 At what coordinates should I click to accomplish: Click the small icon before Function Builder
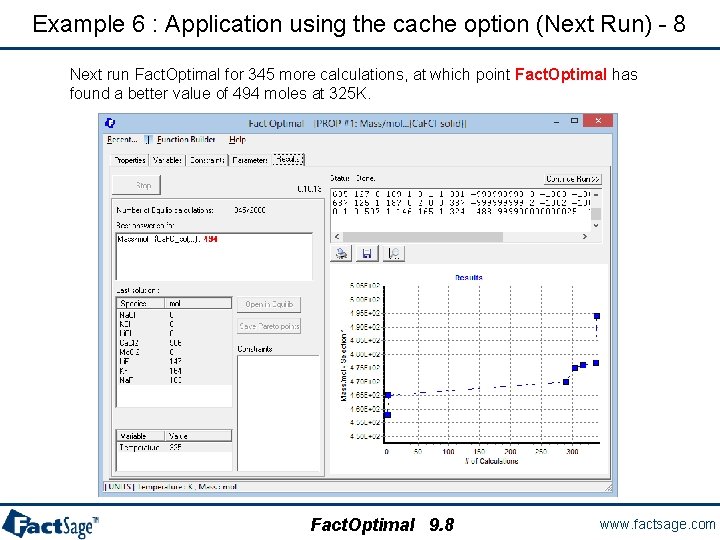click(x=148, y=140)
